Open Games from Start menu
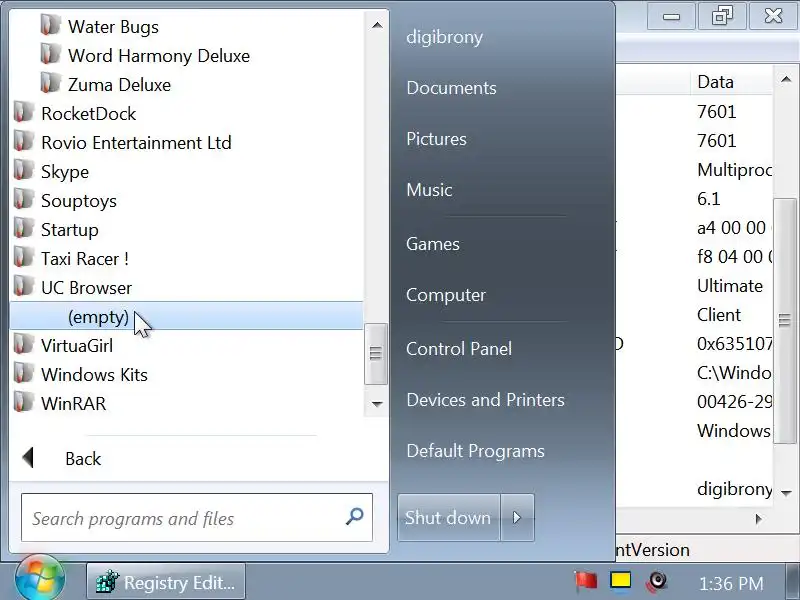This screenshot has height=600, width=800. click(433, 244)
